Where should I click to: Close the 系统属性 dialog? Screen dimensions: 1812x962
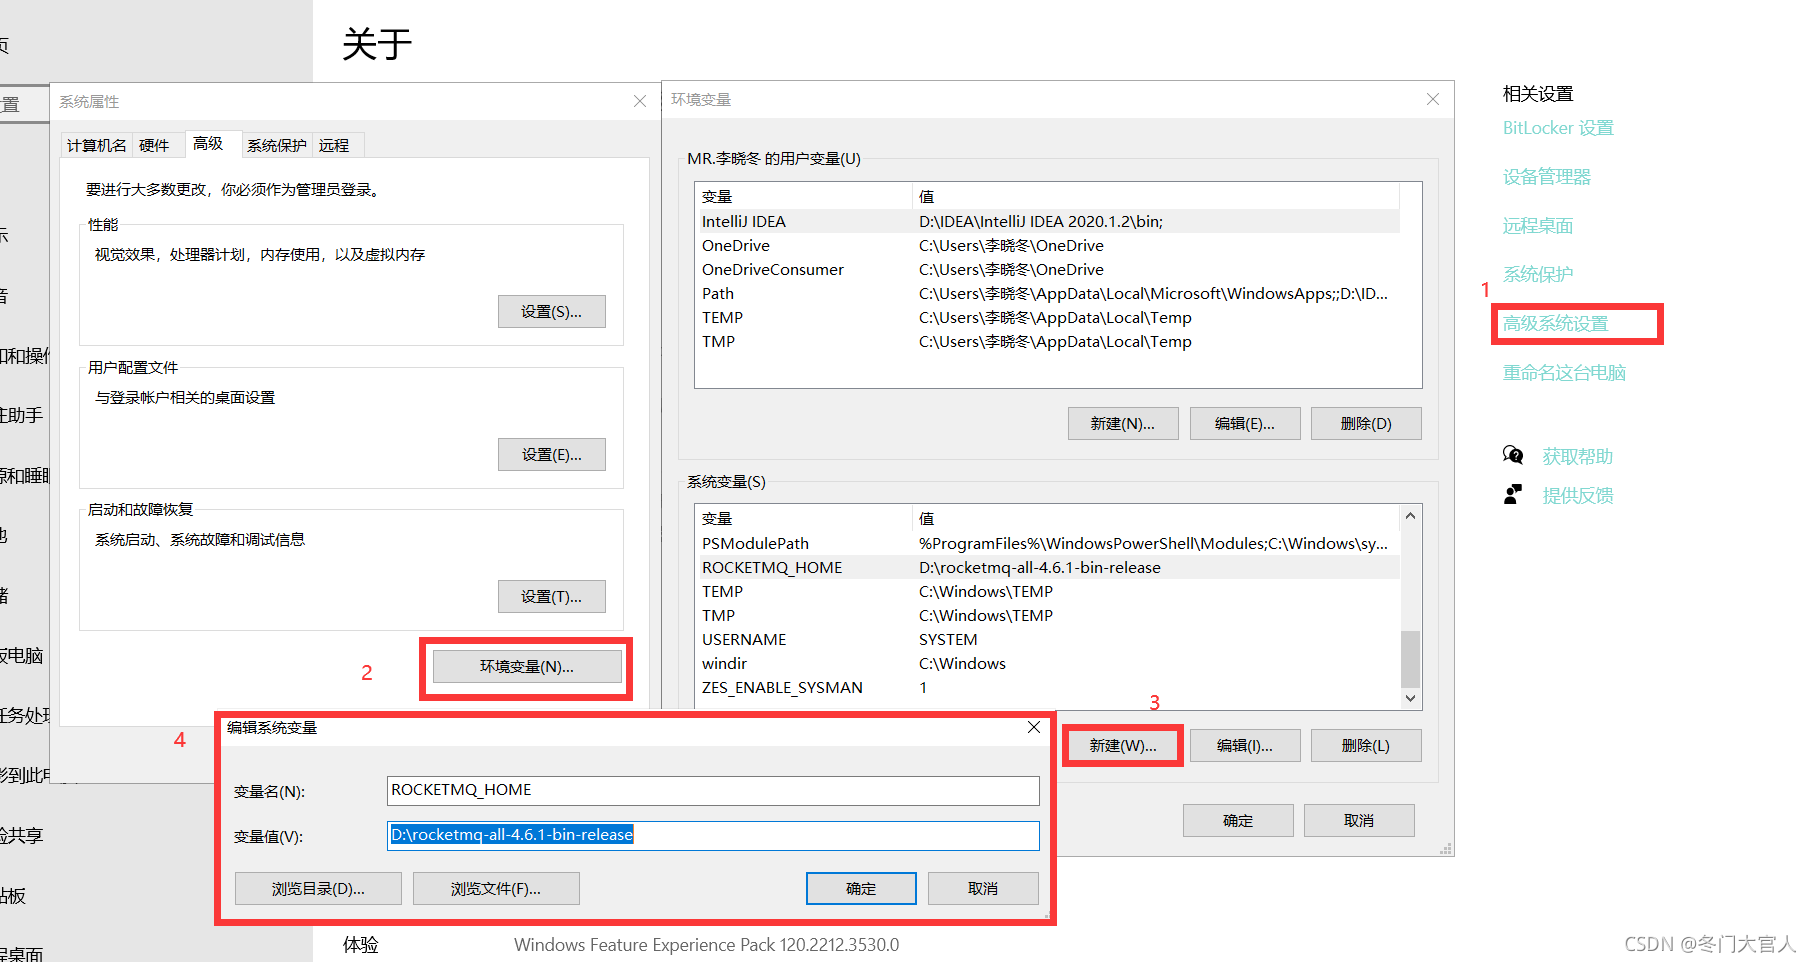point(640,102)
